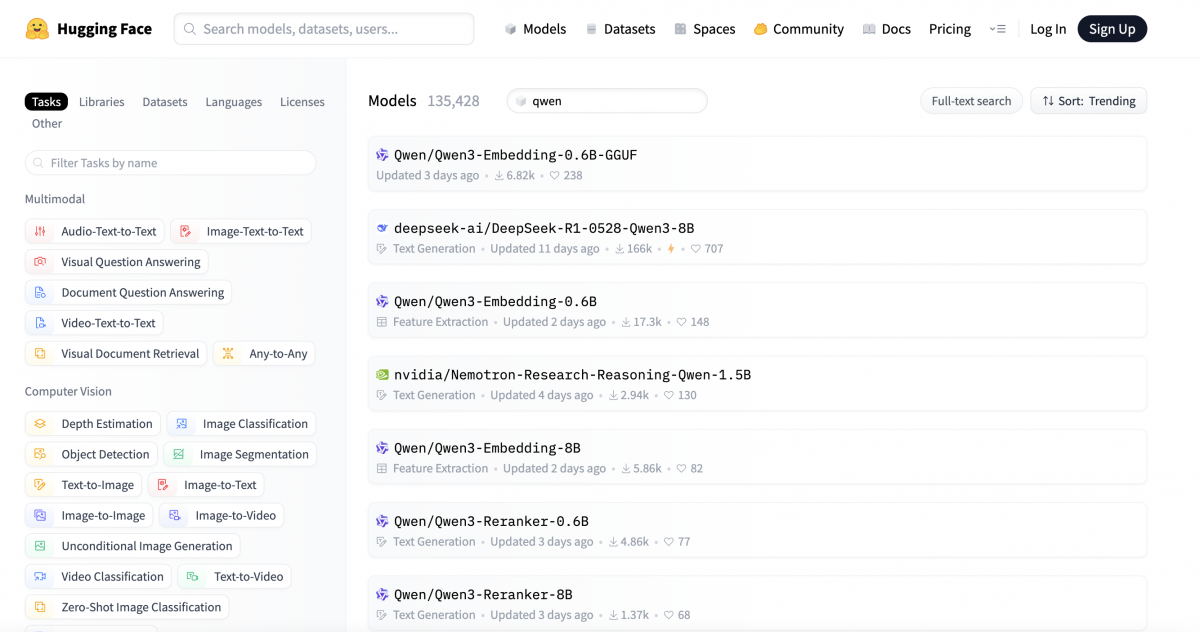1200x632 pixels.
Task: Click the Object Detection icon
Action: pos(40,454)
